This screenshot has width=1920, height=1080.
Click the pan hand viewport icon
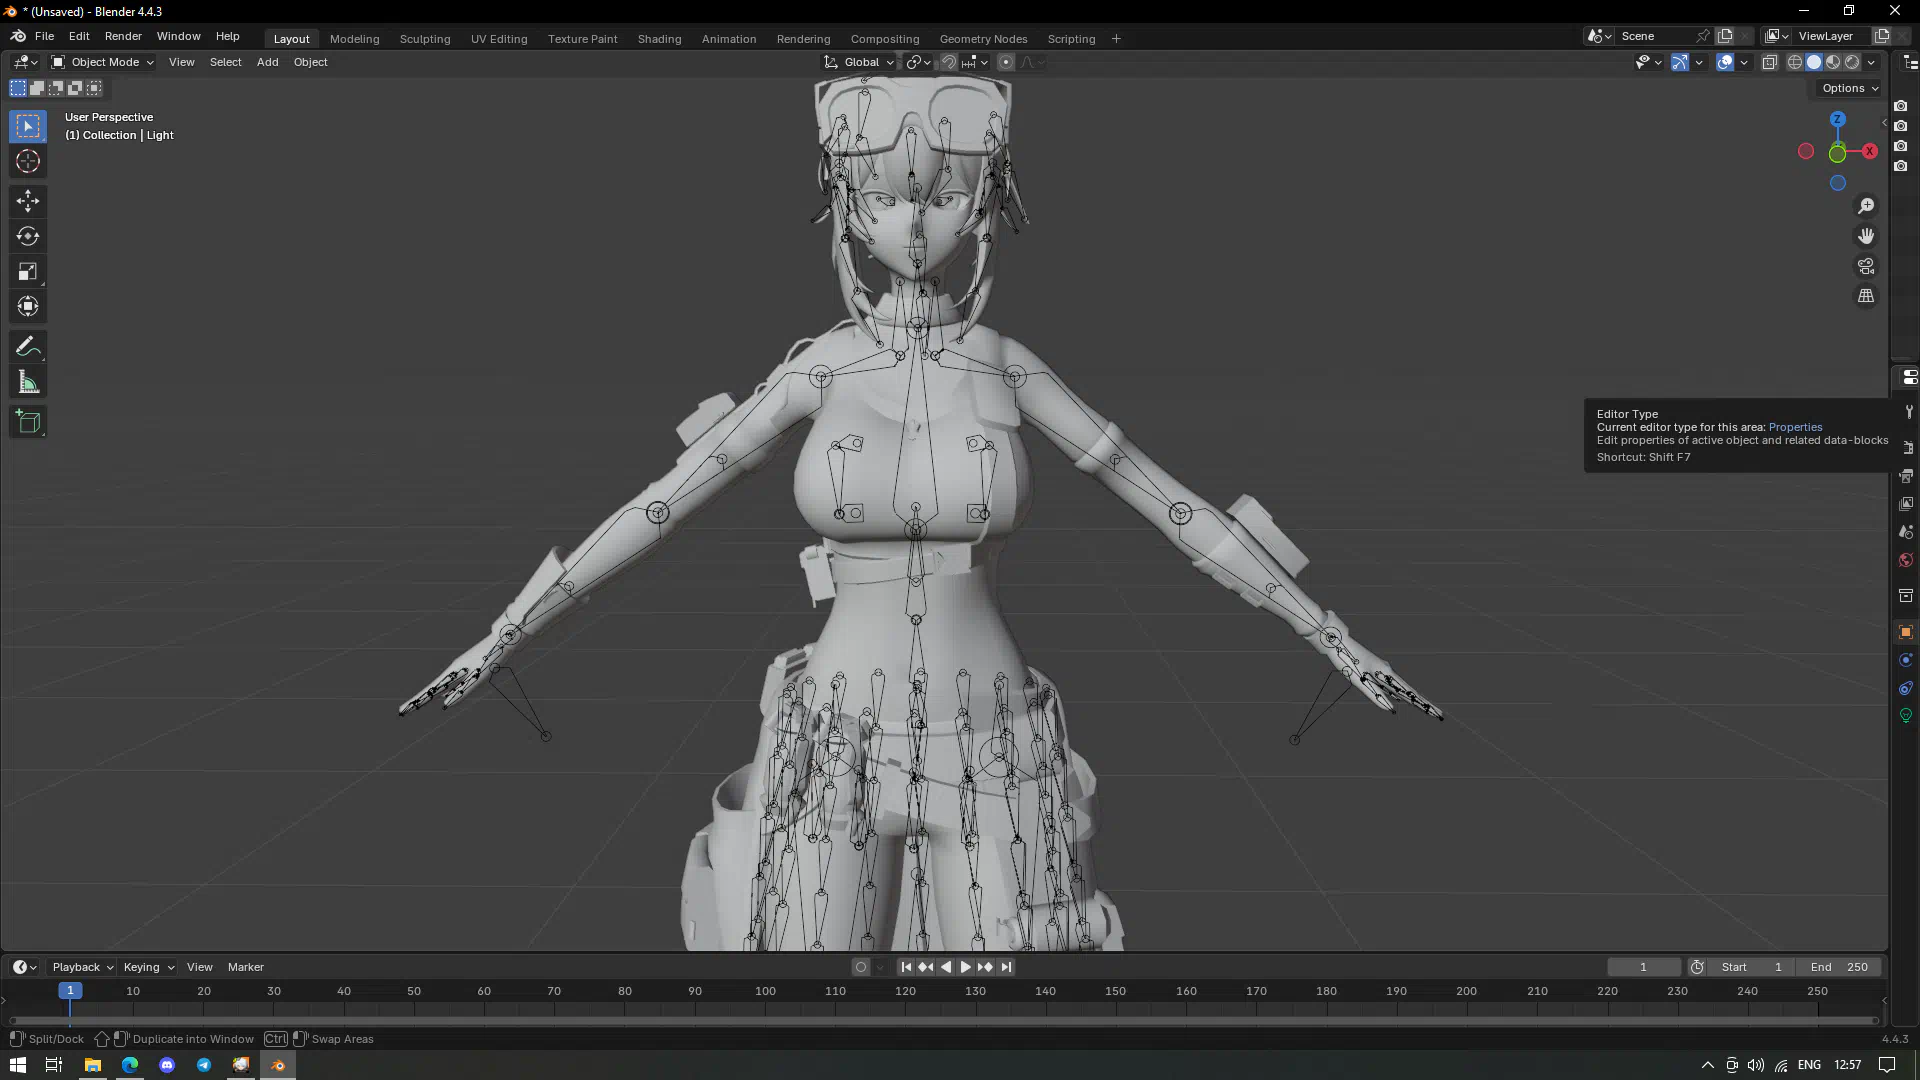1866,236
